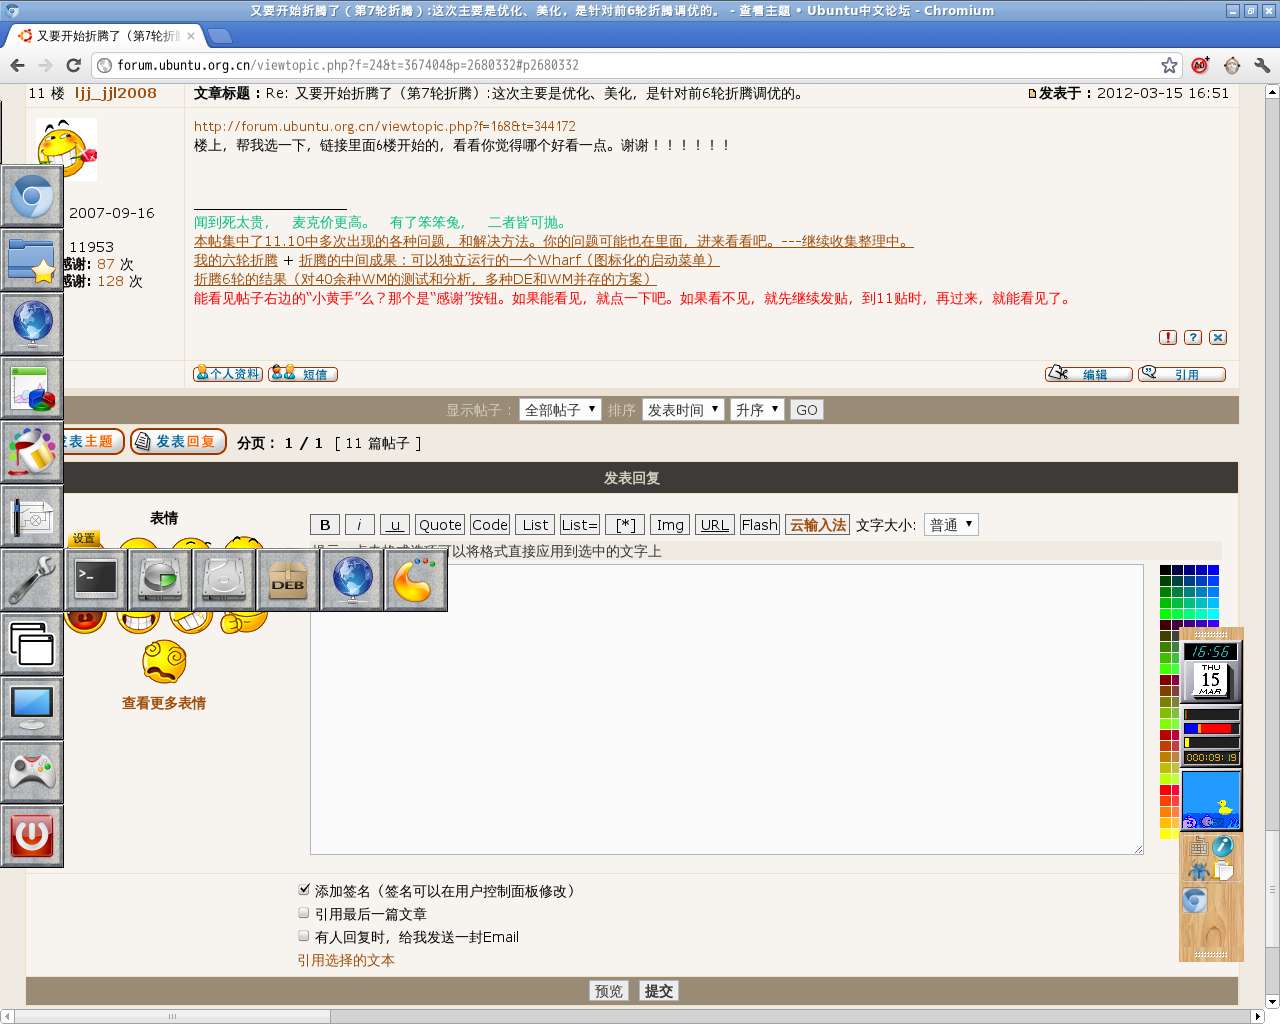1280x1024 pixels.
Task: Open the 全部帖子 dropdown
Action: click(x=560, y=410)
